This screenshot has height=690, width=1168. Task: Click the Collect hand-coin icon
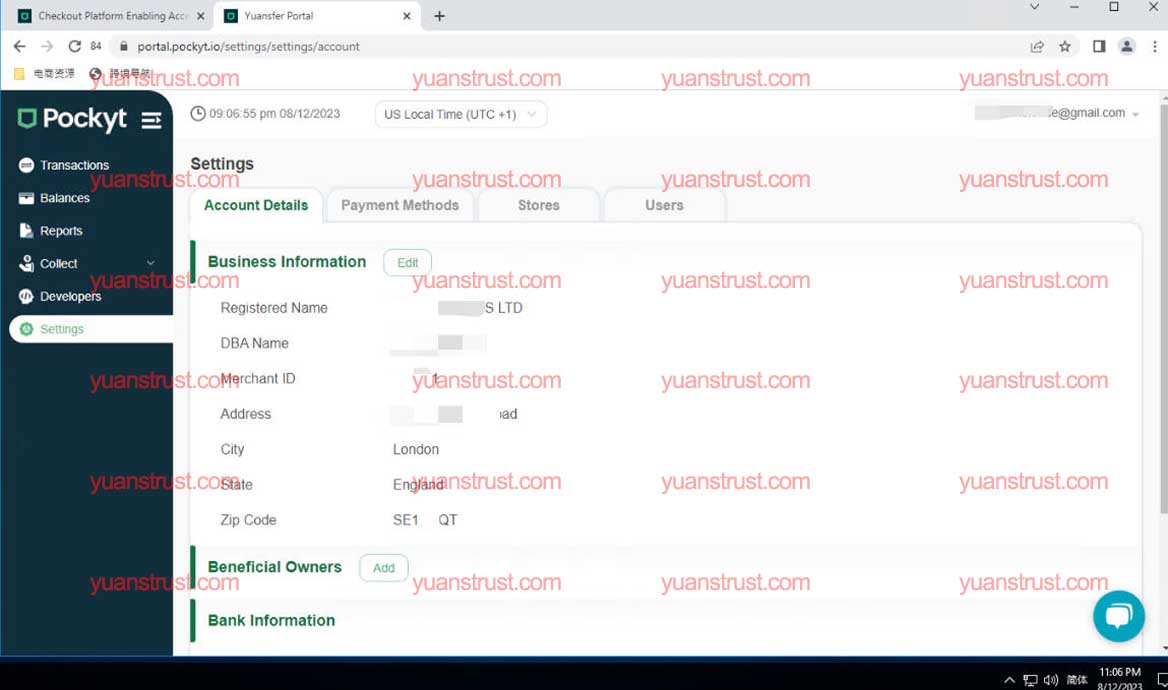pos(26,264)
